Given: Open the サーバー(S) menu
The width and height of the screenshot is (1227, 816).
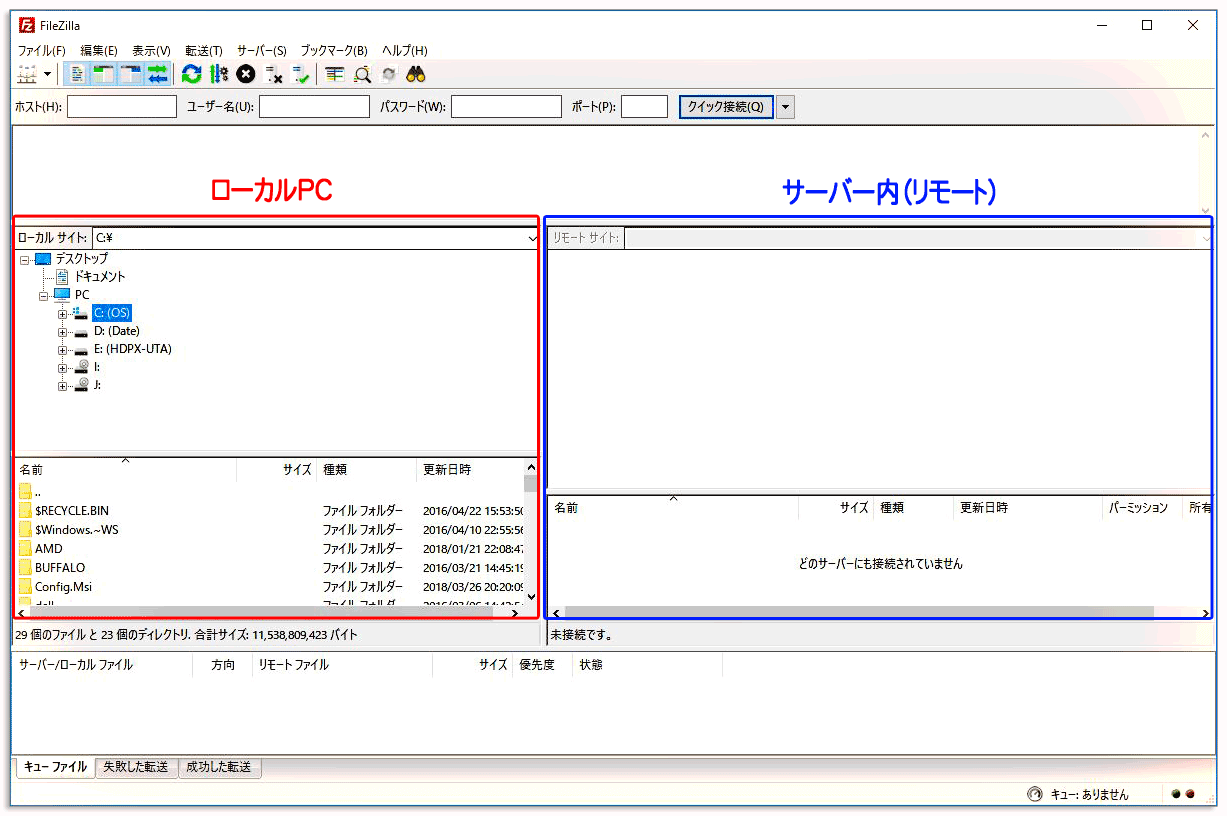Looking at the screenshot, I should tap(262, 50).
